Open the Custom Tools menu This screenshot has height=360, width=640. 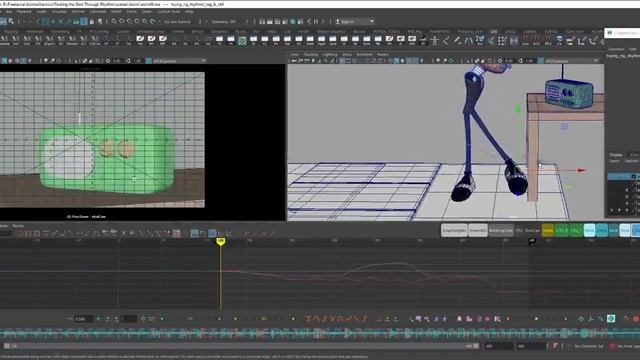tap(169, 11)
